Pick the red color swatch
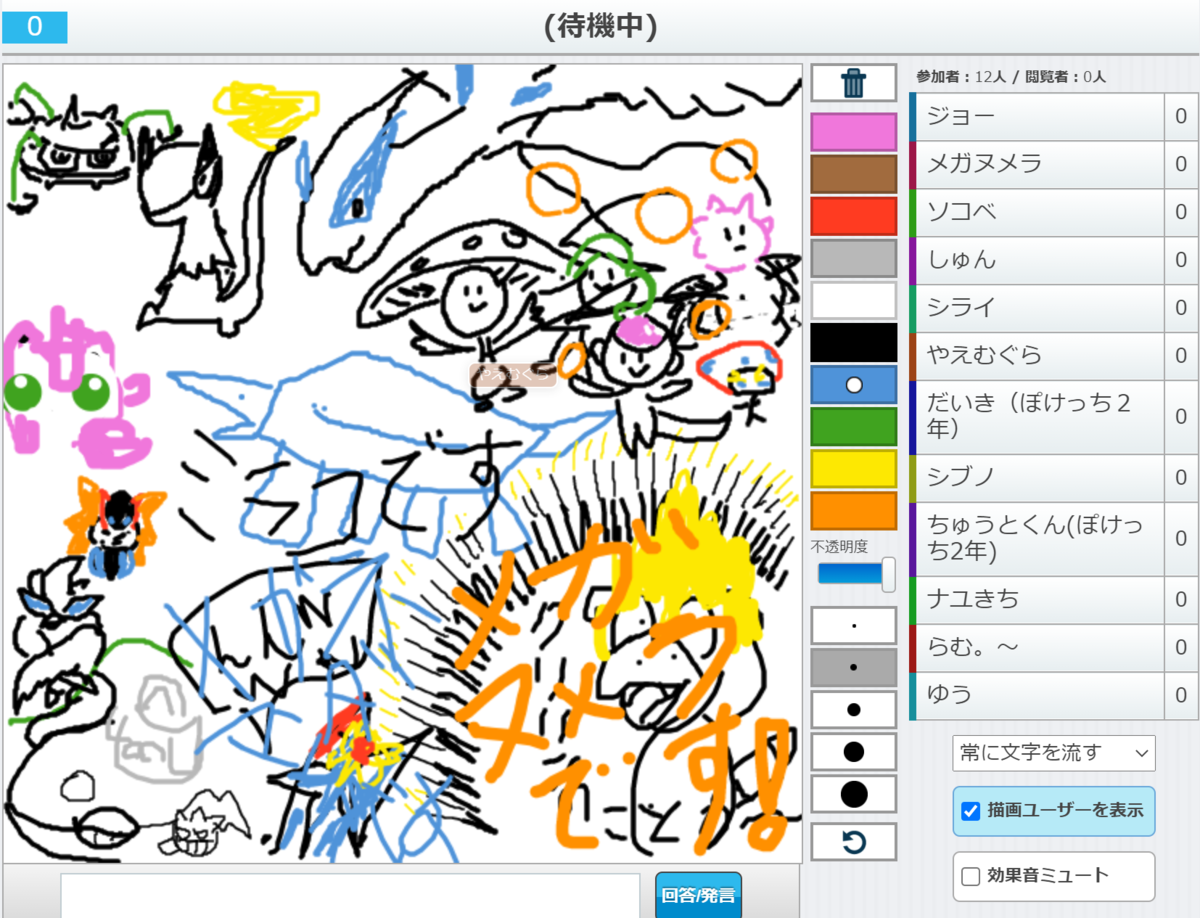Viewport: 1200px width, 918px height. coord(853,216)
